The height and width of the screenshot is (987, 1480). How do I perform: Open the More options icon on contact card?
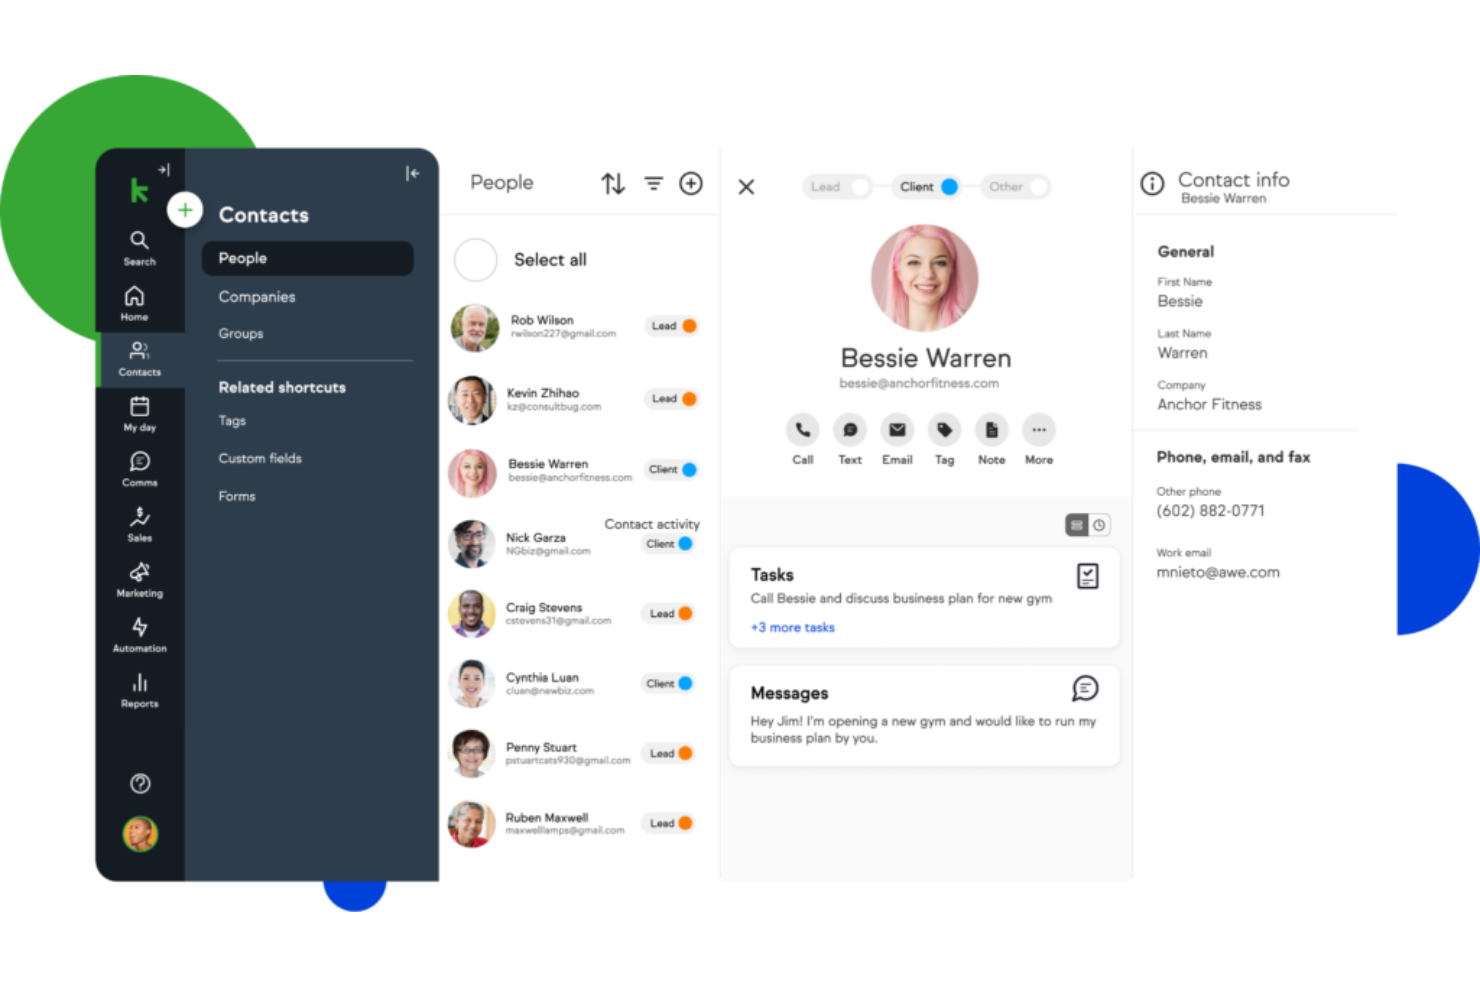(1038, 431)
